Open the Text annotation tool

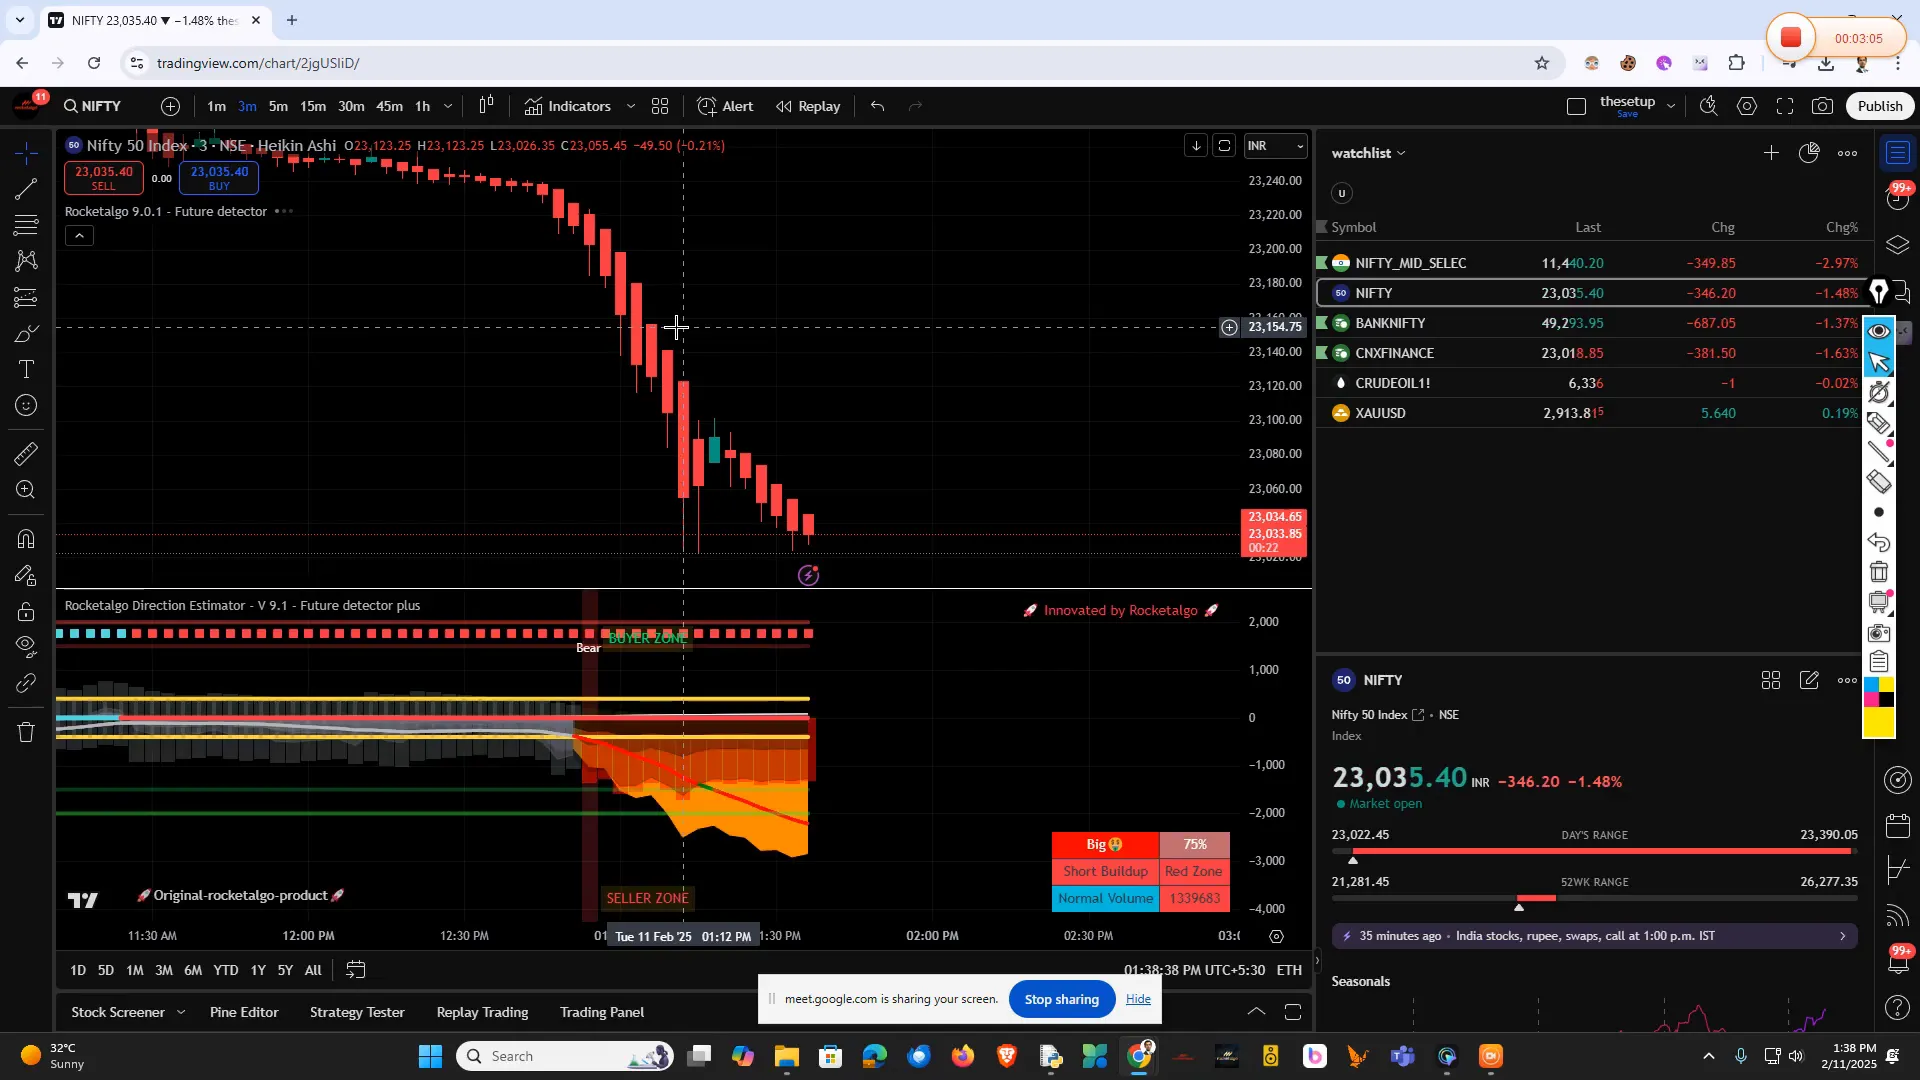click(26, 369)
